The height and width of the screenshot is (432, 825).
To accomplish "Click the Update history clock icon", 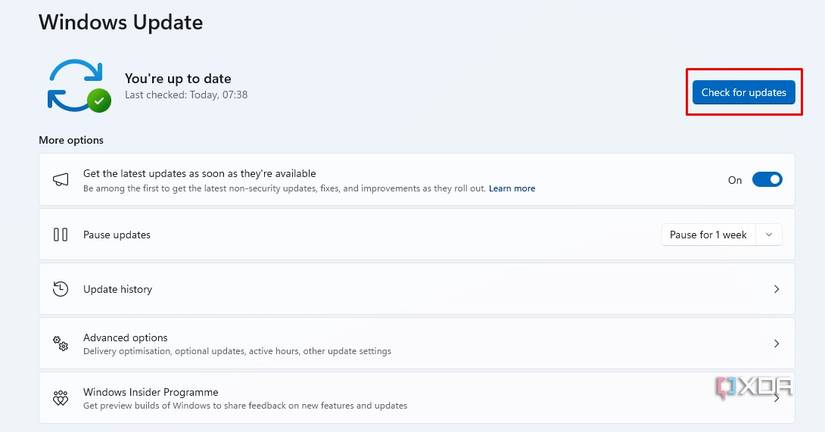I will click(x=61, y=289).
